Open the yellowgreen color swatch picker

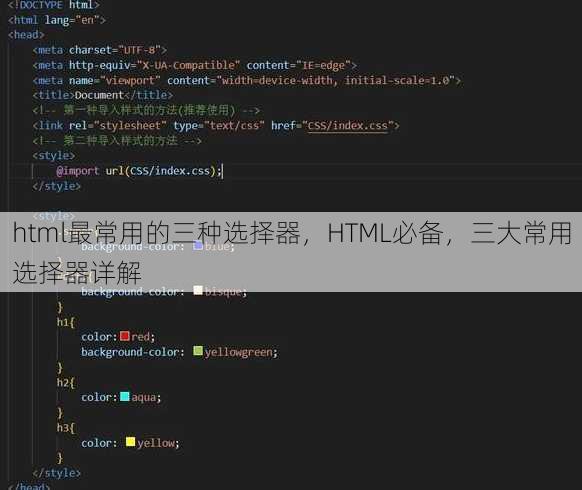pyautogui.click(x=198, y=351)
